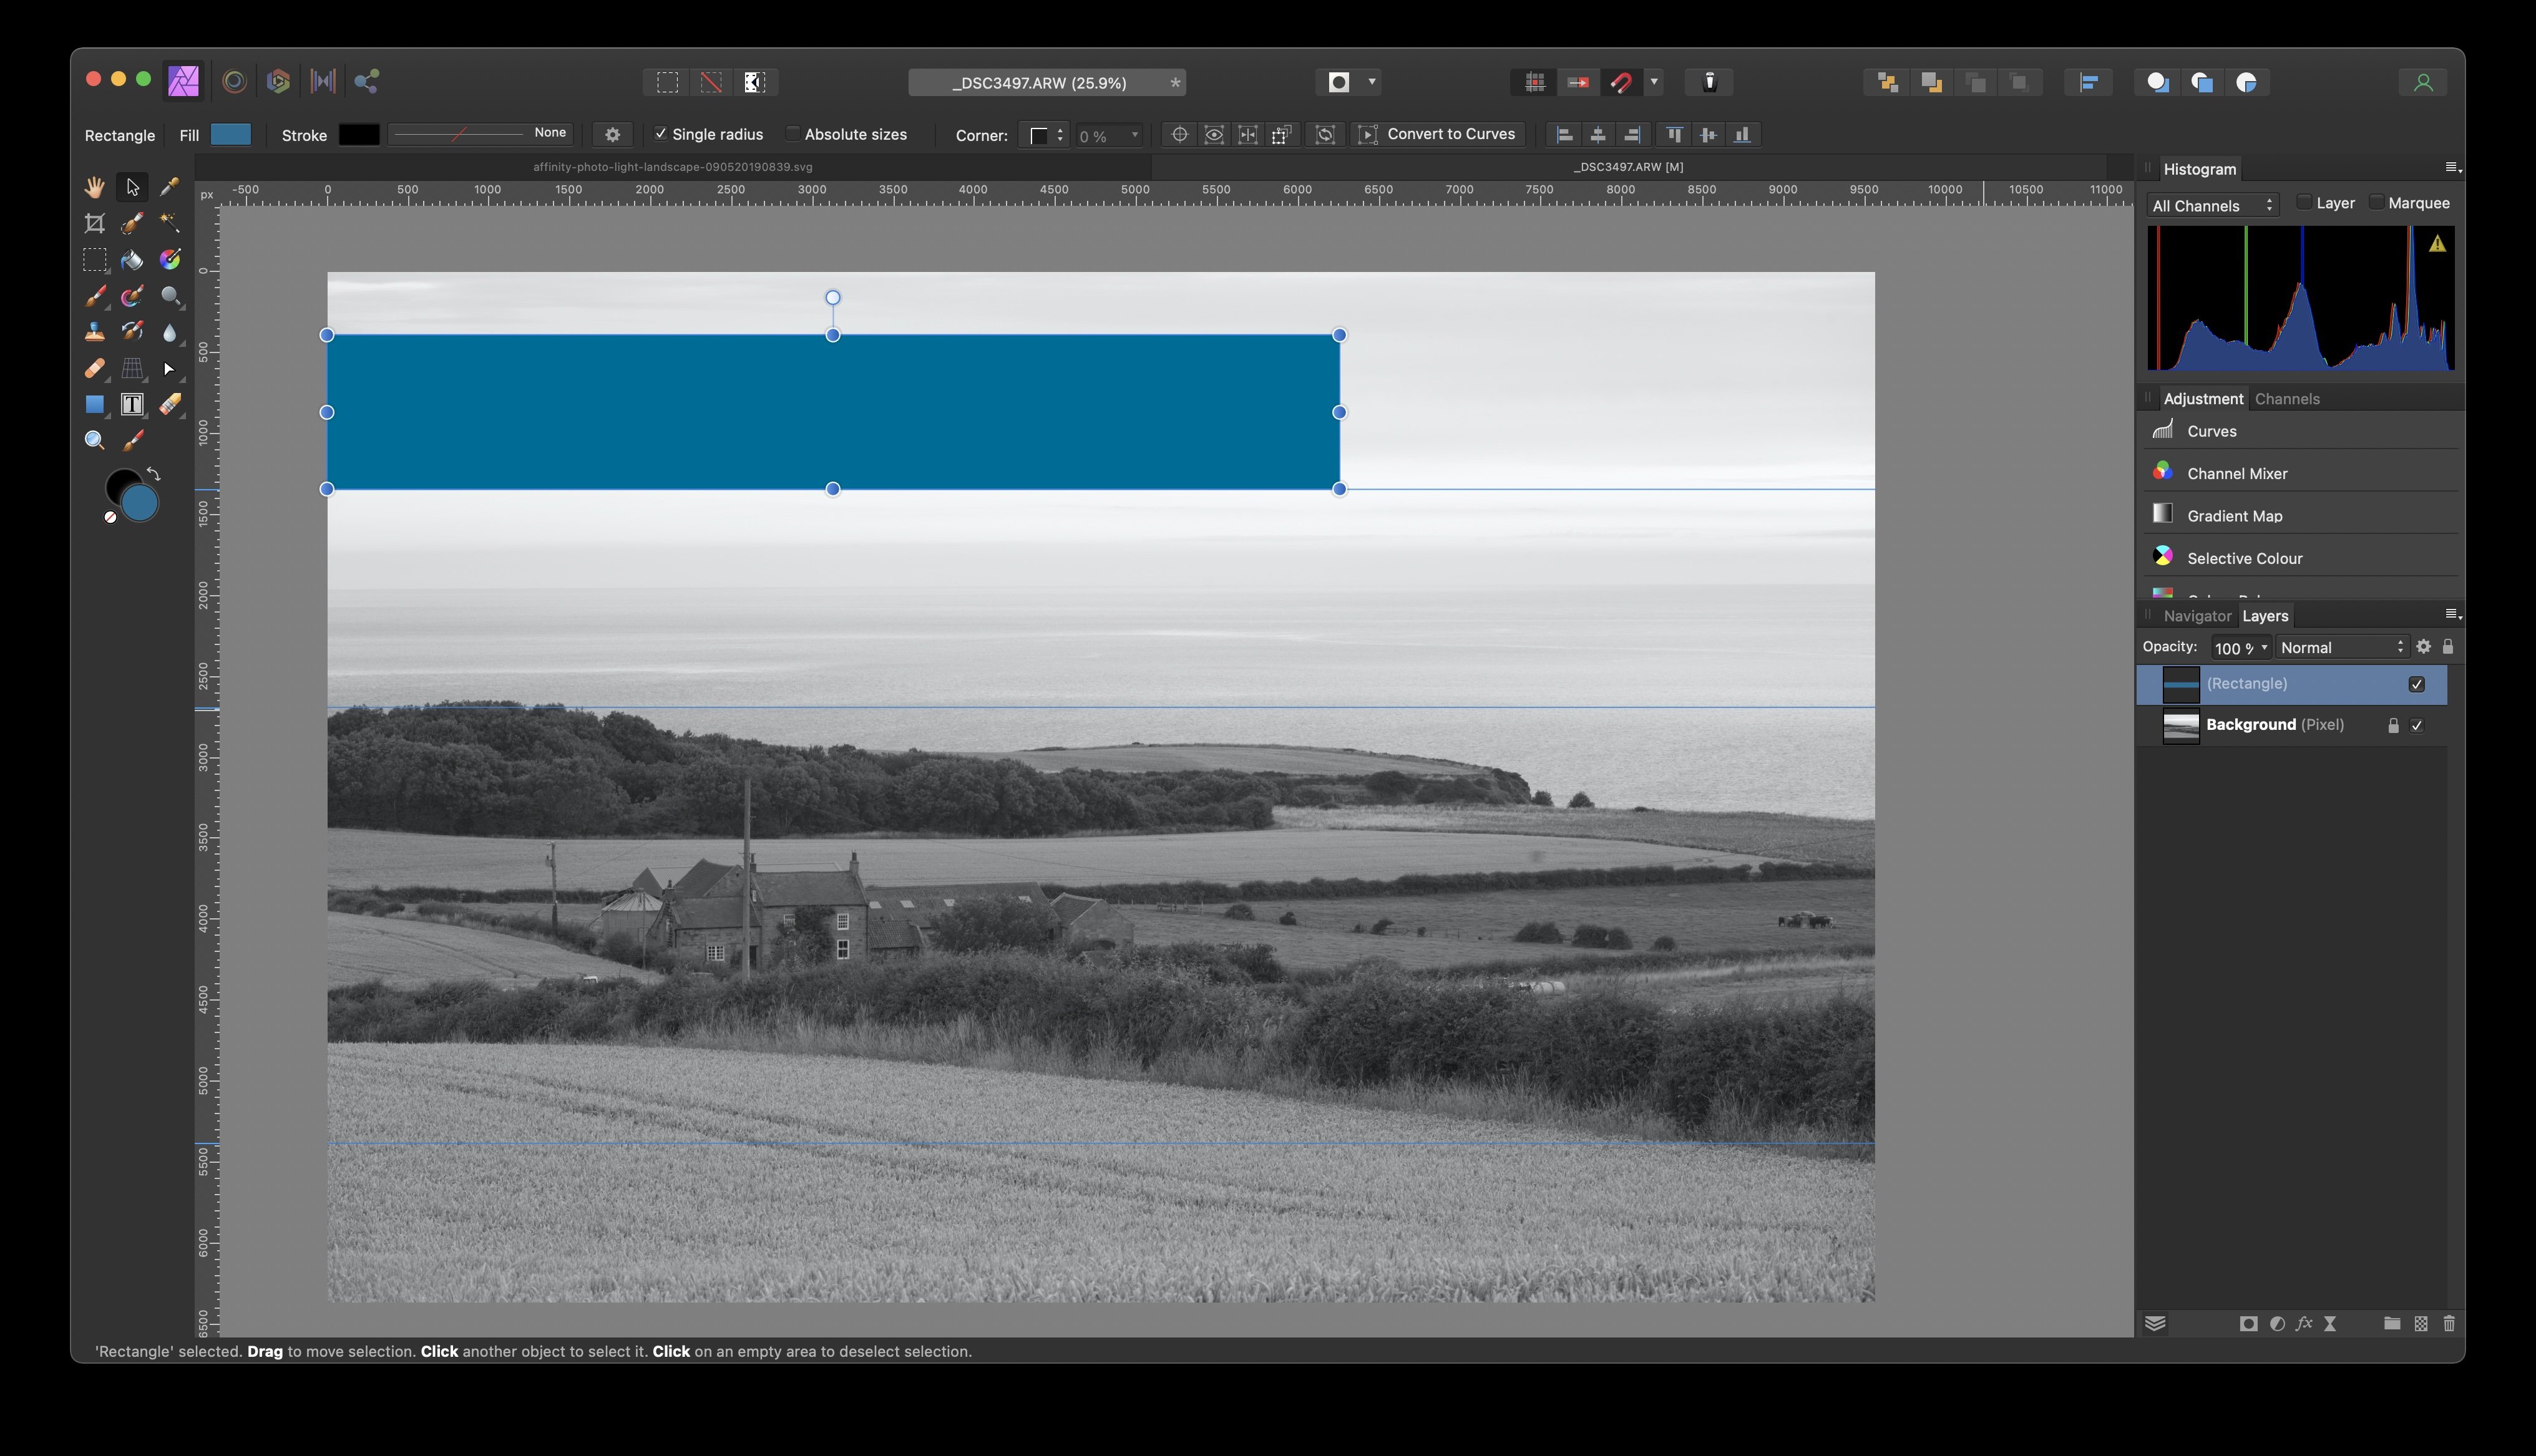The image size is (2536, 1456).
Task: Choose the Flood Fill bucket tool
Action: click(x=132, y=260)
